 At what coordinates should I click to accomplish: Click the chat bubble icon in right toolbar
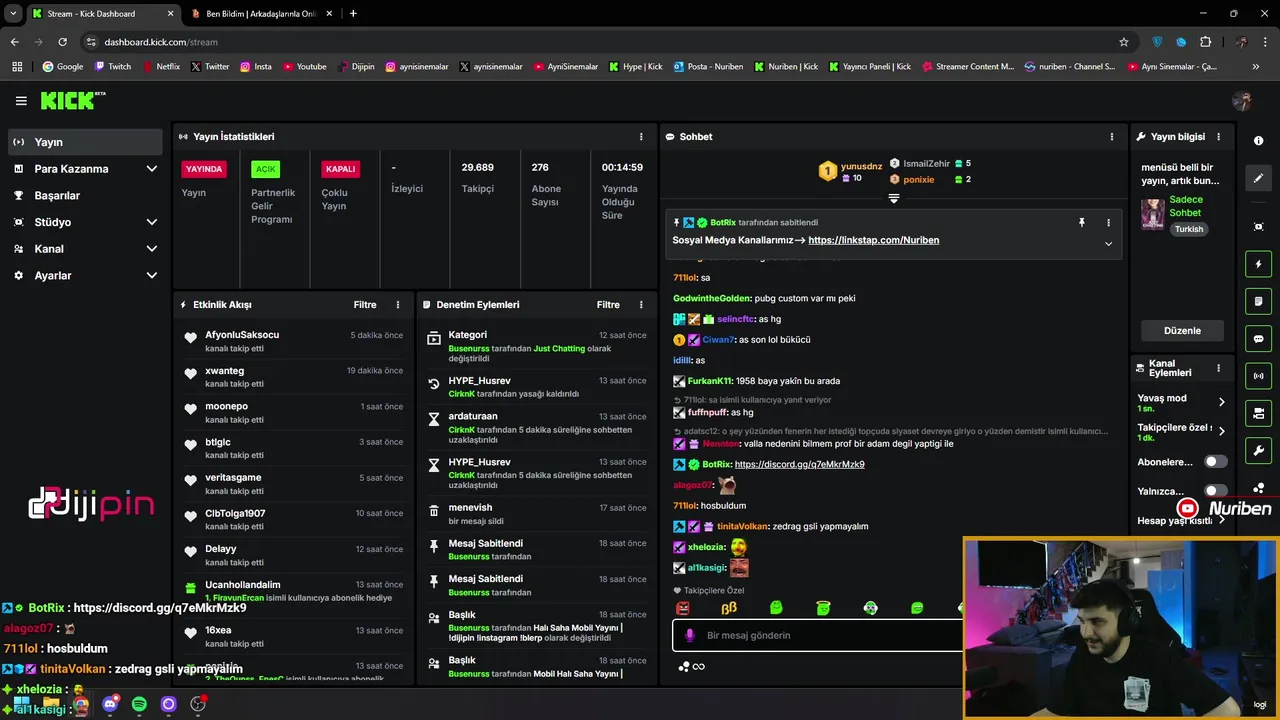(1258, 338)
